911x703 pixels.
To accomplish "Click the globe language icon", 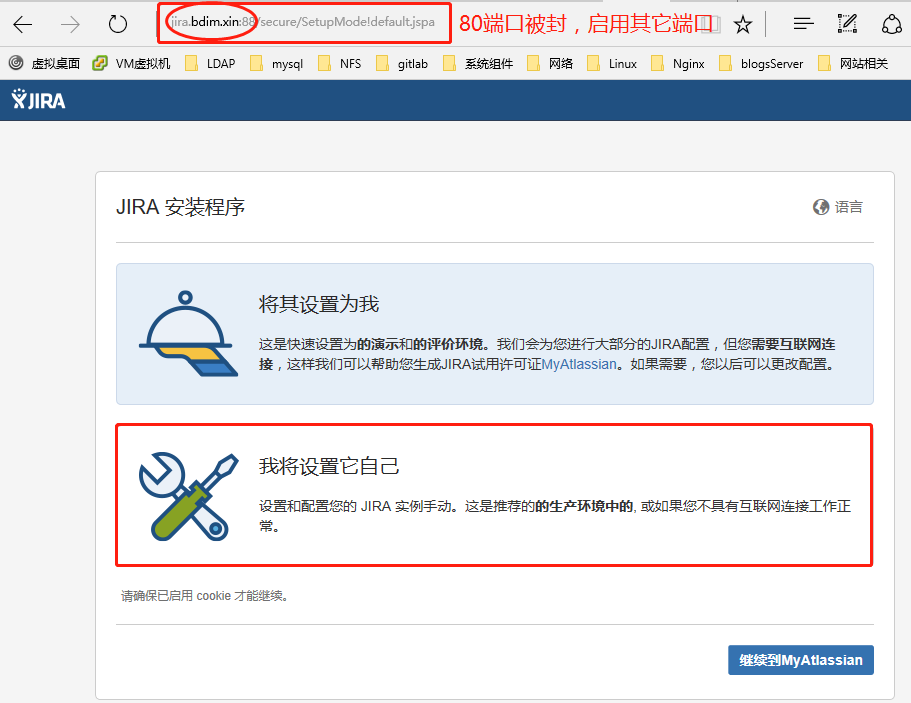I will click(822, 207).
